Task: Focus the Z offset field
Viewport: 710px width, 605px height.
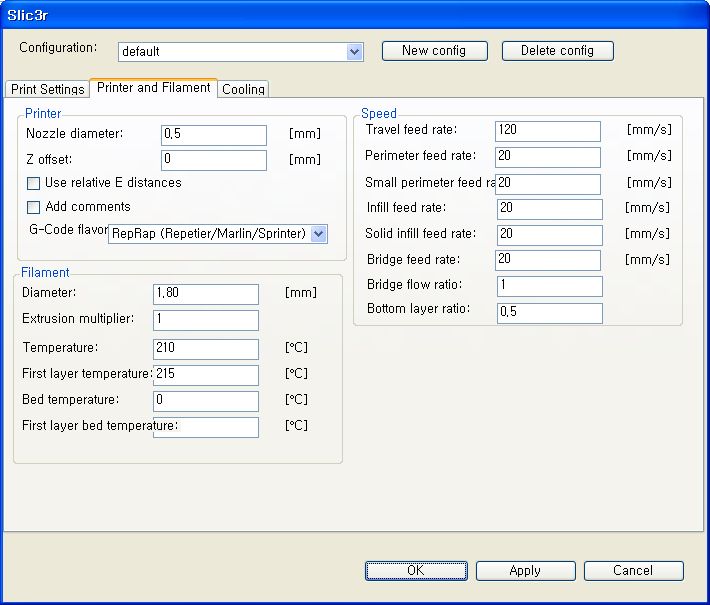Action: 213,160
